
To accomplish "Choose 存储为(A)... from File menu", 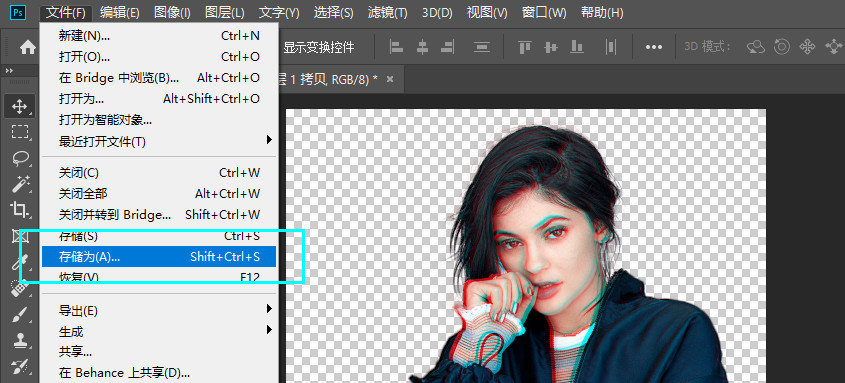I will coord(159,257).
